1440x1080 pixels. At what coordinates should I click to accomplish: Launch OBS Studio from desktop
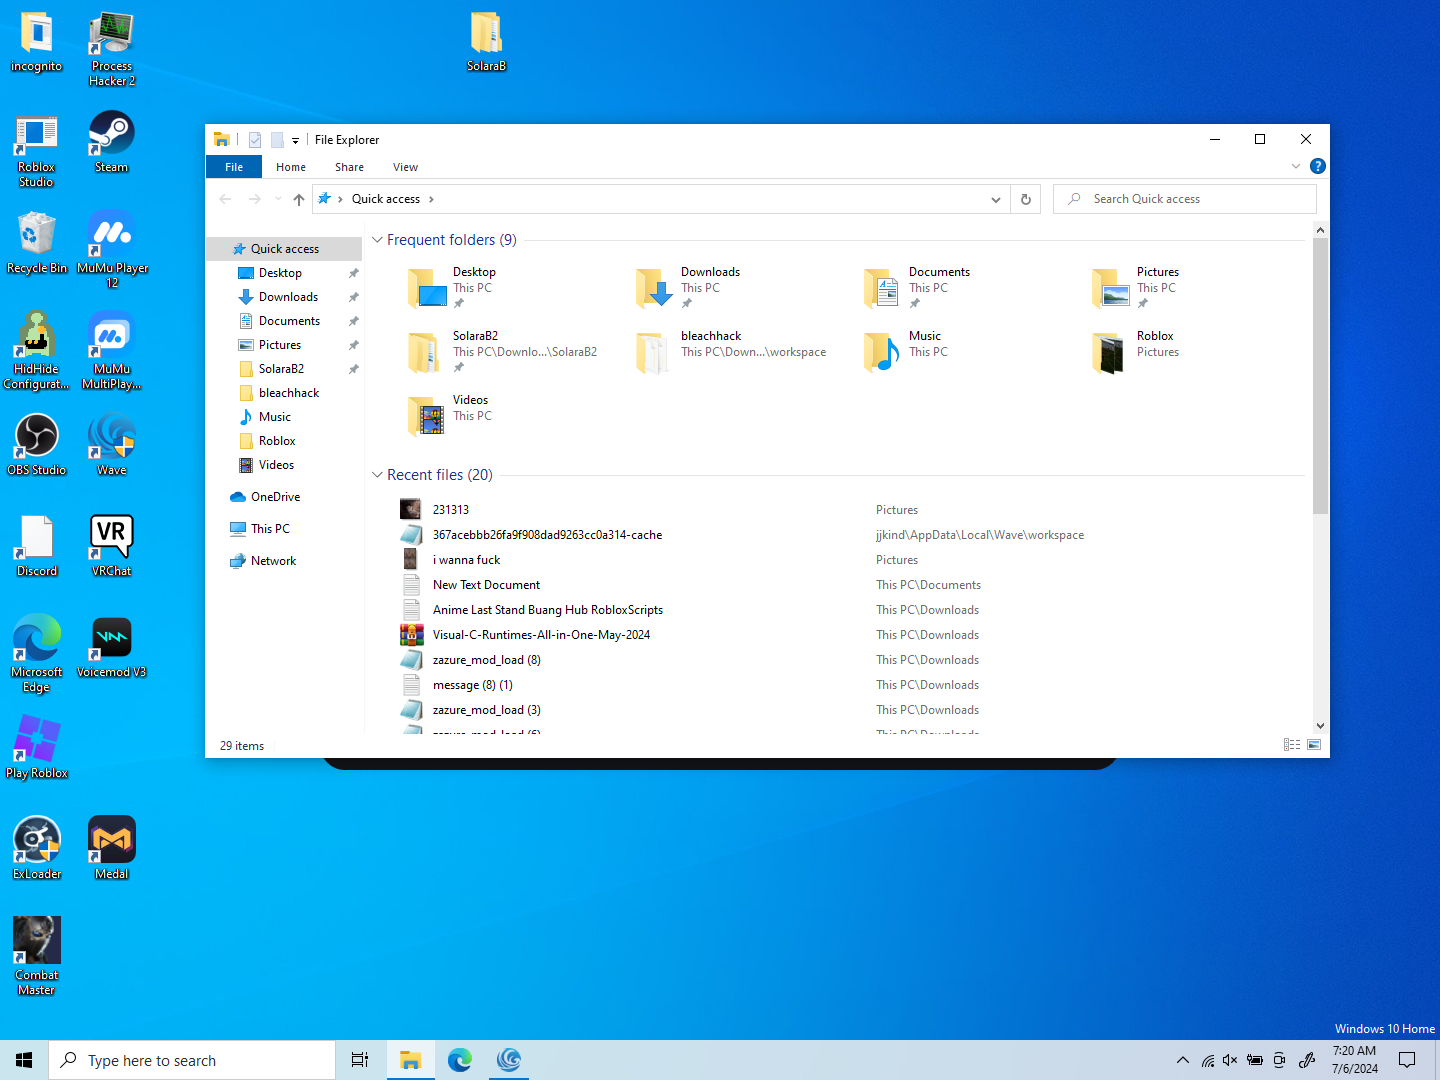coord(37,445)
